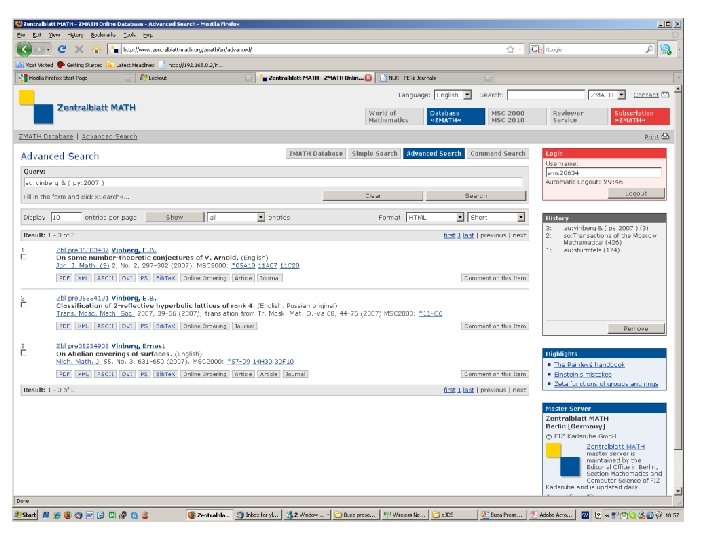This screenshot has height=540, width=720.
Task: Open the back-history dropdown arrow
Action: (48, 50)
